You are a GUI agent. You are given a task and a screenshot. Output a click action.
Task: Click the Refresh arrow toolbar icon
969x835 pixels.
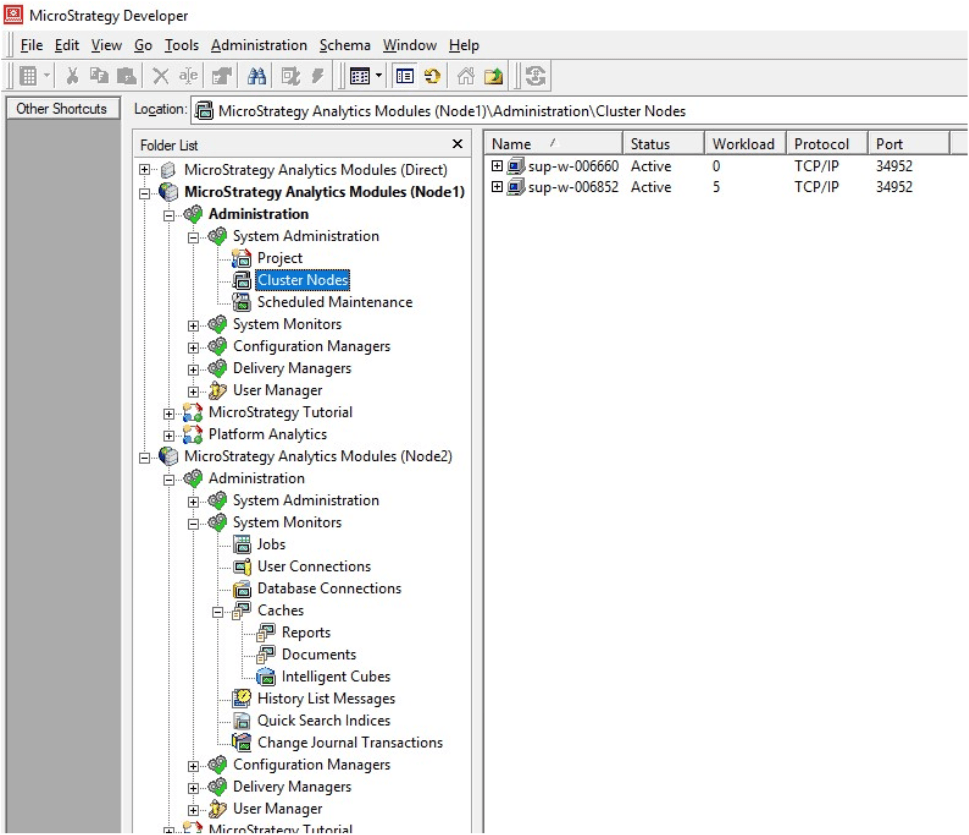click(x=433, y=76)
